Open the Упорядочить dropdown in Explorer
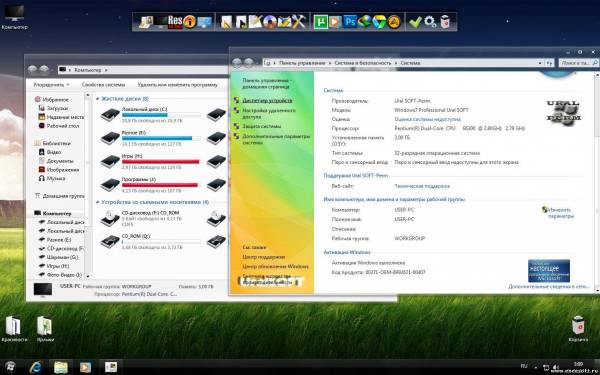The height and width of the screenshot is (375, 600). click(x=52, y=85)
